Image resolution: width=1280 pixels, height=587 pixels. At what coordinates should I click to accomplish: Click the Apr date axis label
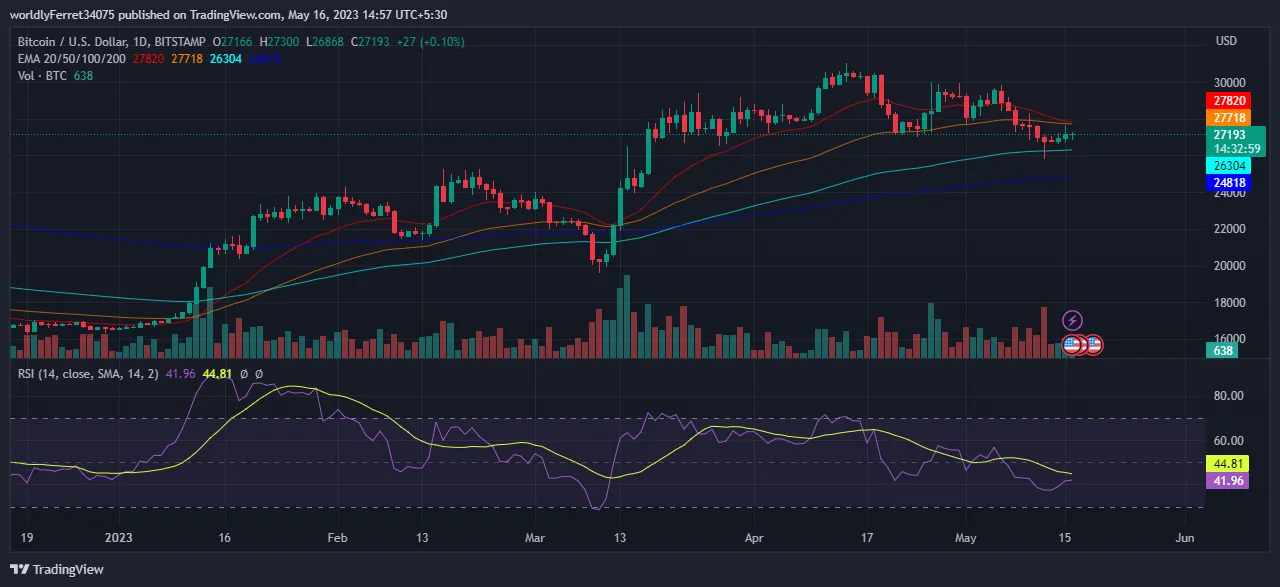point(754,538)
